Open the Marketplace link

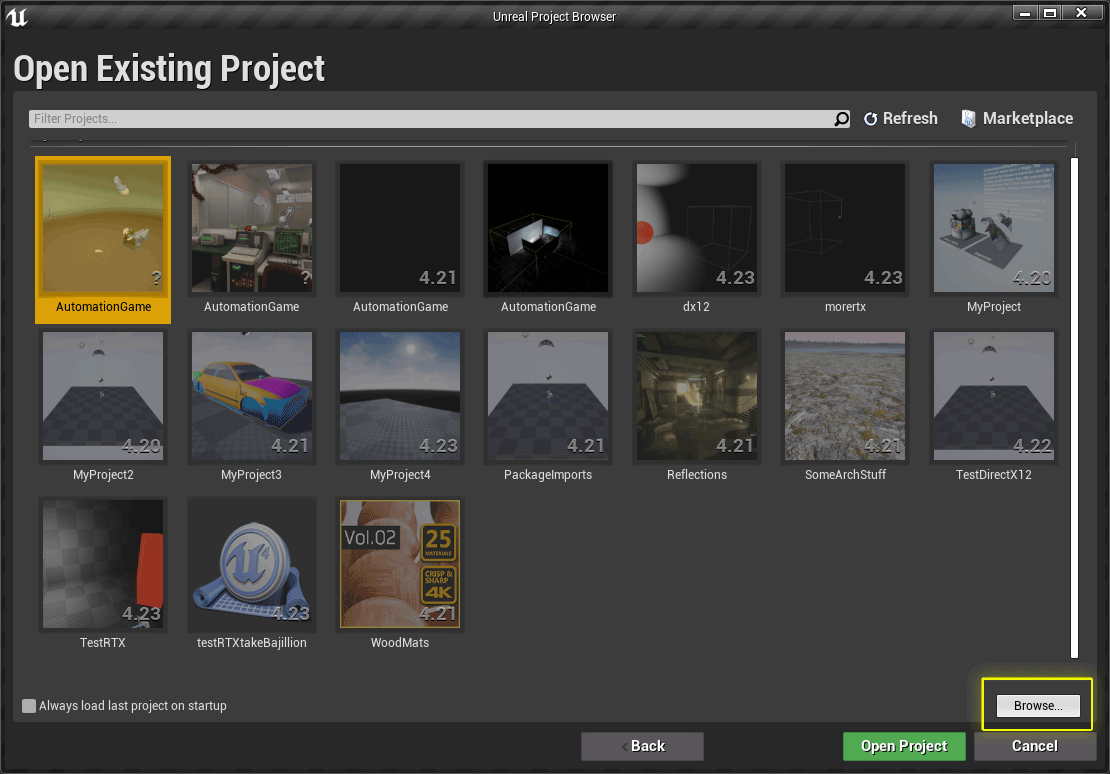coord(1017,119)
